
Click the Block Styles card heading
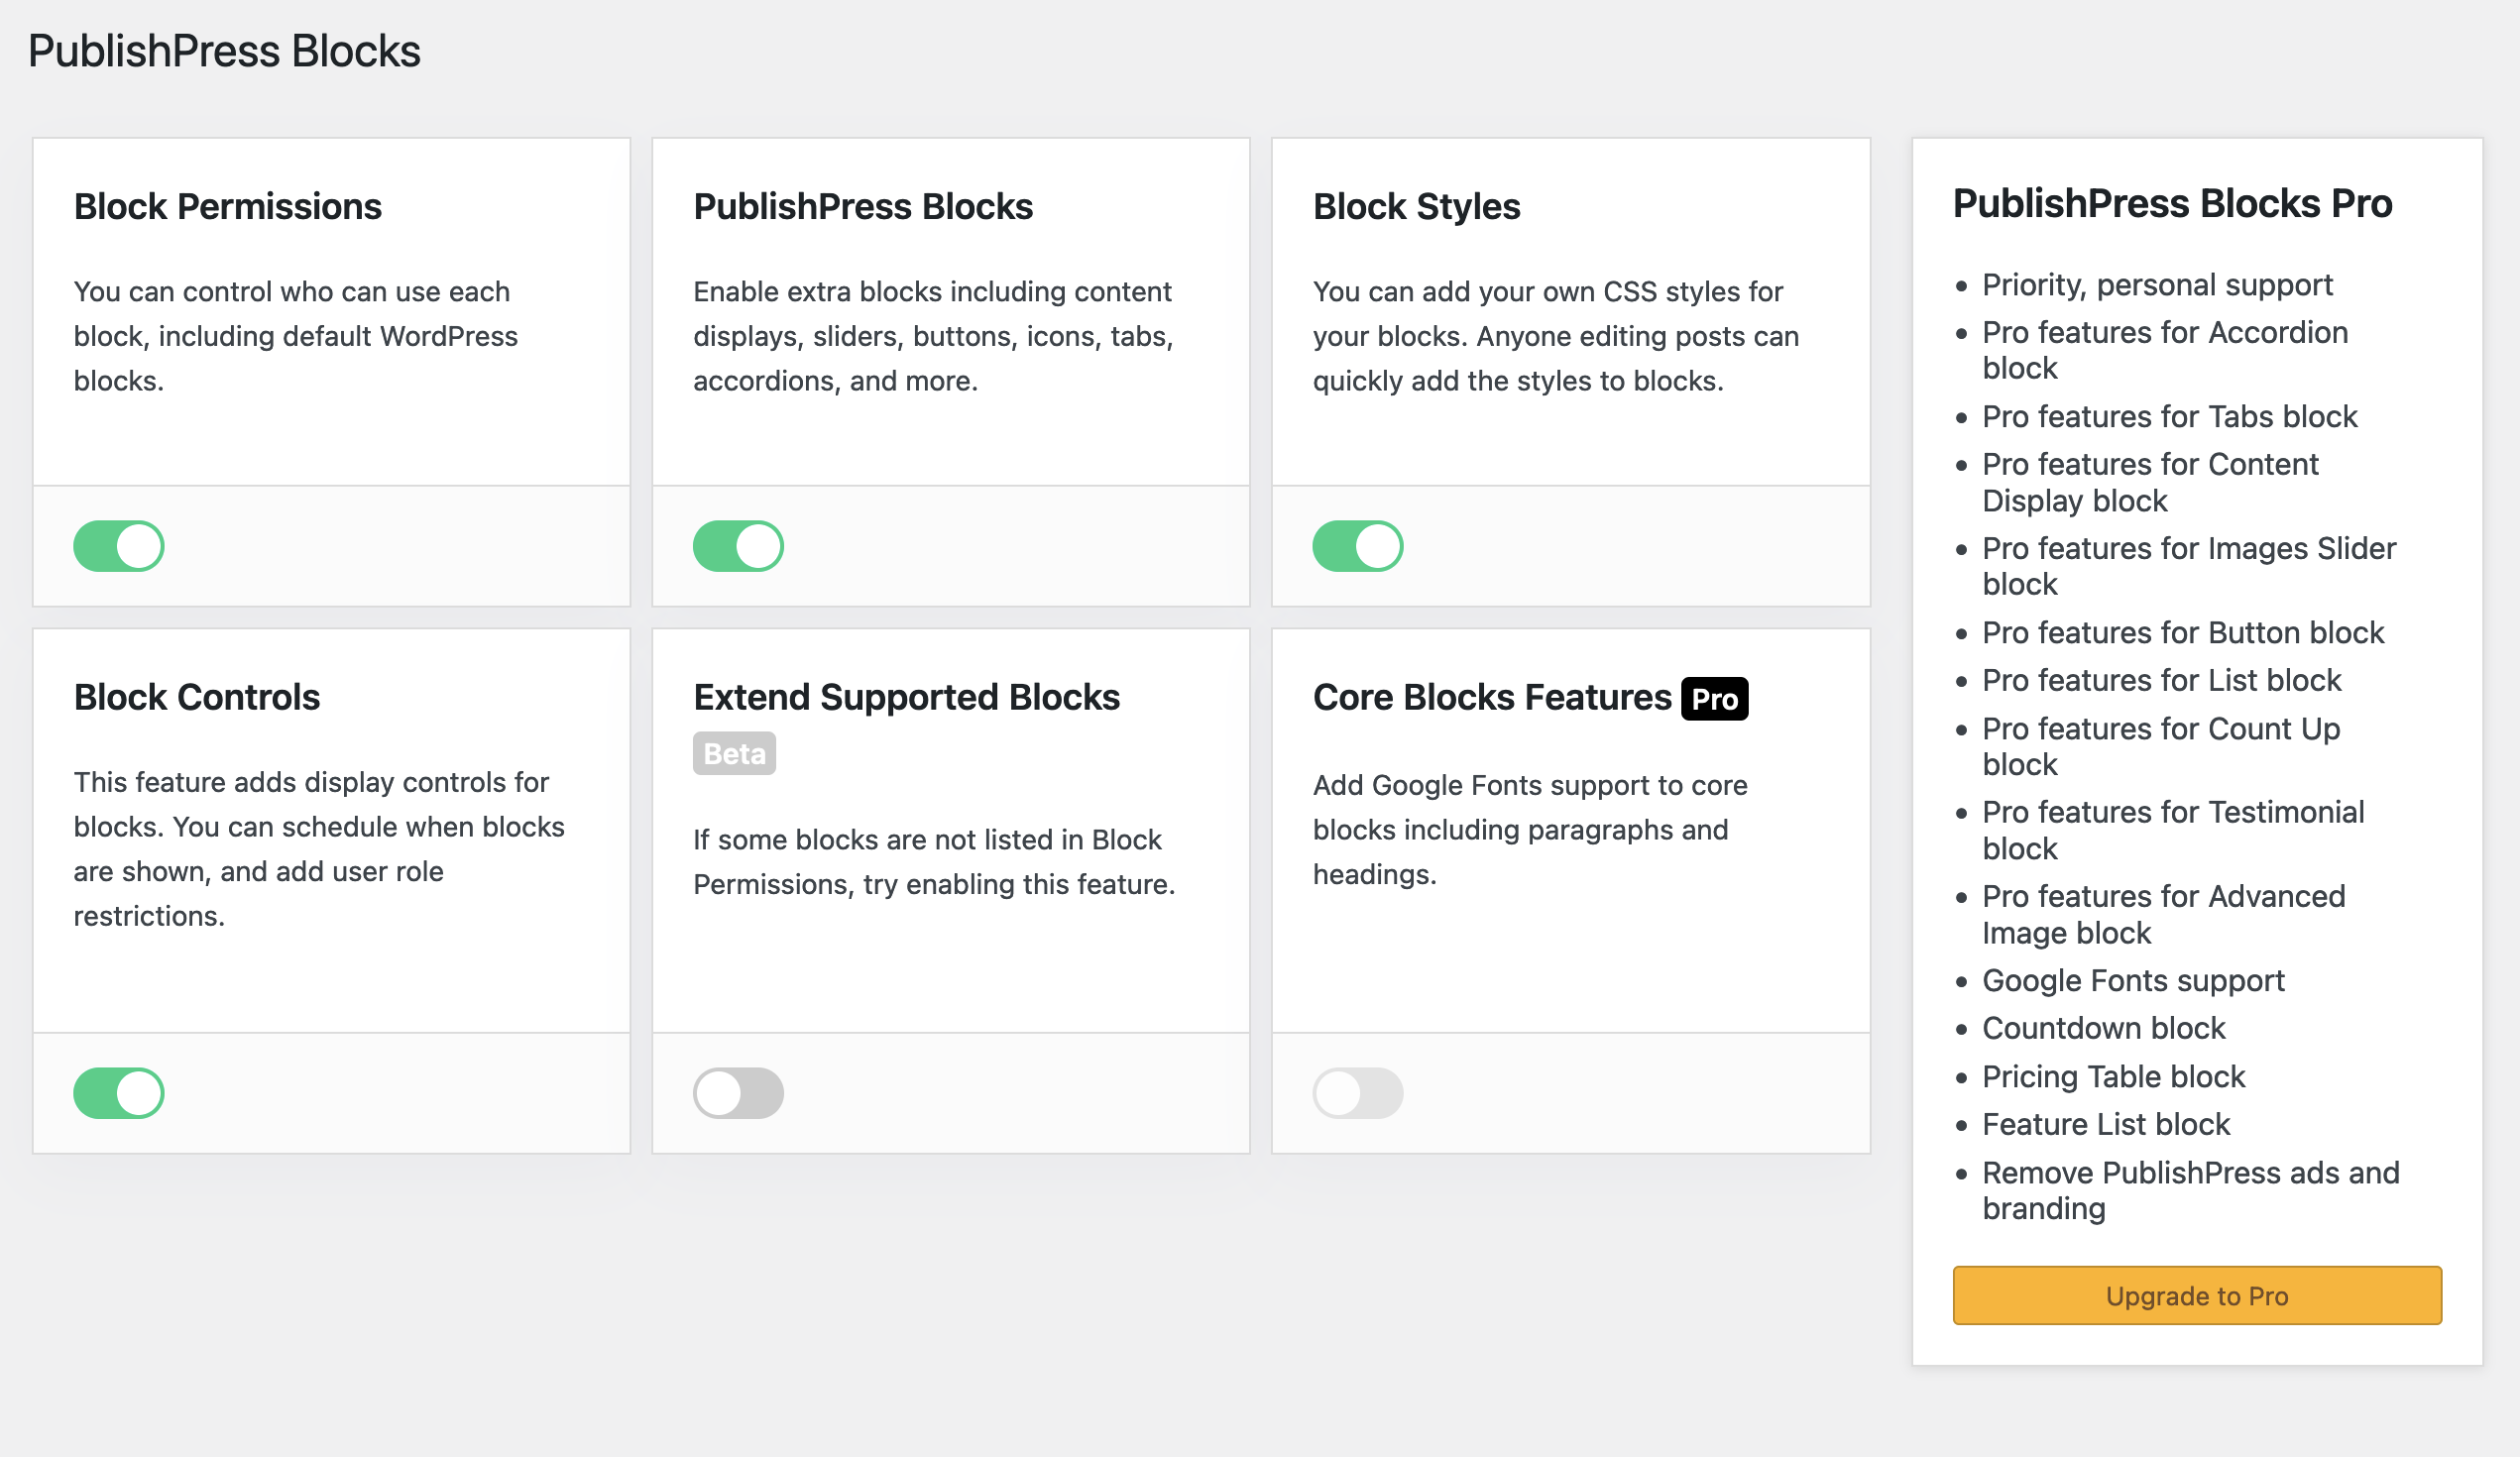(x=1416, y=207)
